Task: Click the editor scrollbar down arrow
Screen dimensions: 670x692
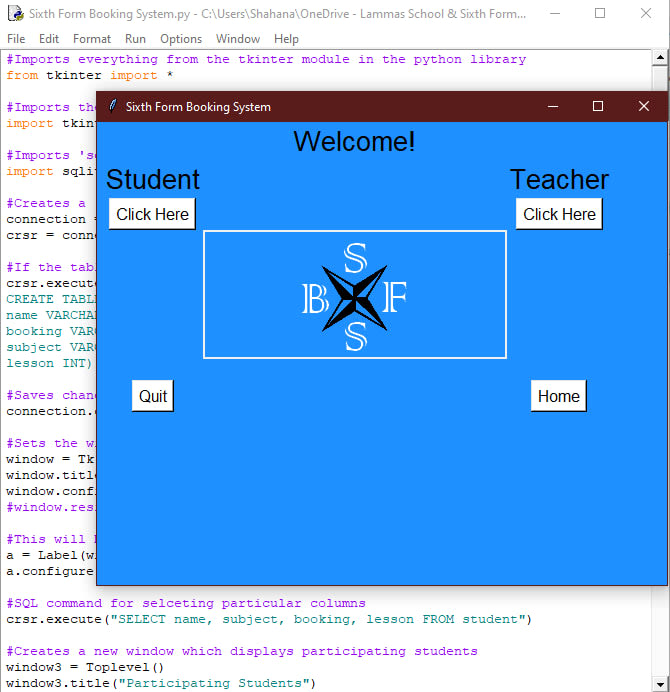Action: 660,684
